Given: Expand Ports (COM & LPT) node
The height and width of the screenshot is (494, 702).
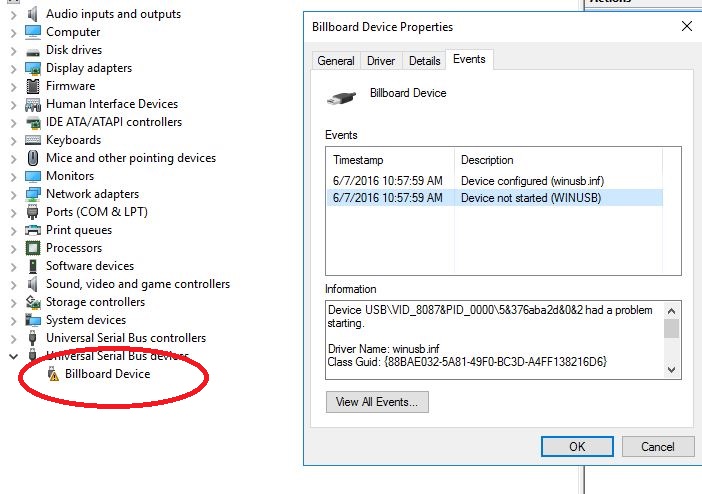Looking at the screenshot, I should pyautogui.click(x=13, y=212).
